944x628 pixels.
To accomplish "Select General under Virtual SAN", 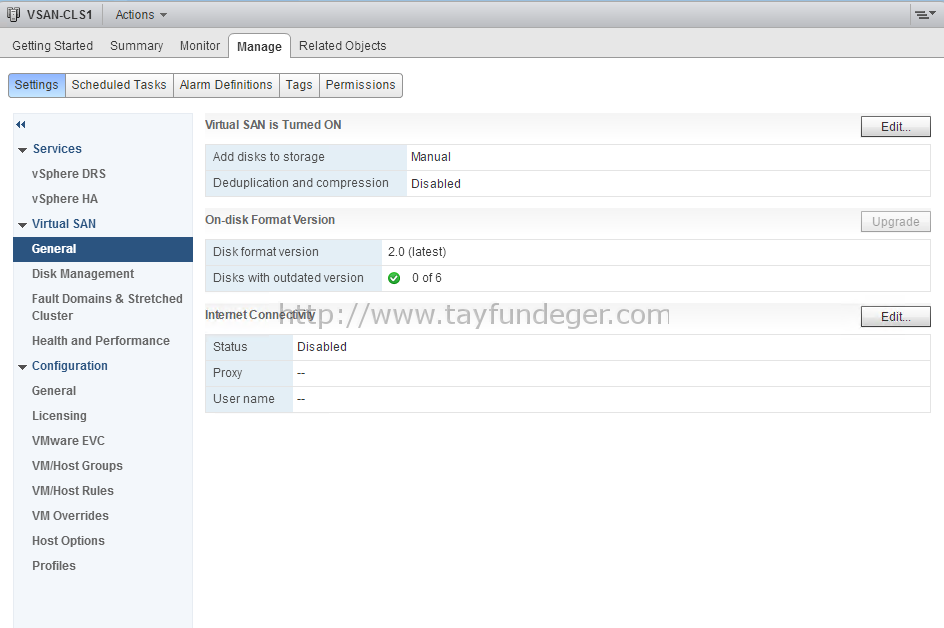I will [x=103, y=249].
